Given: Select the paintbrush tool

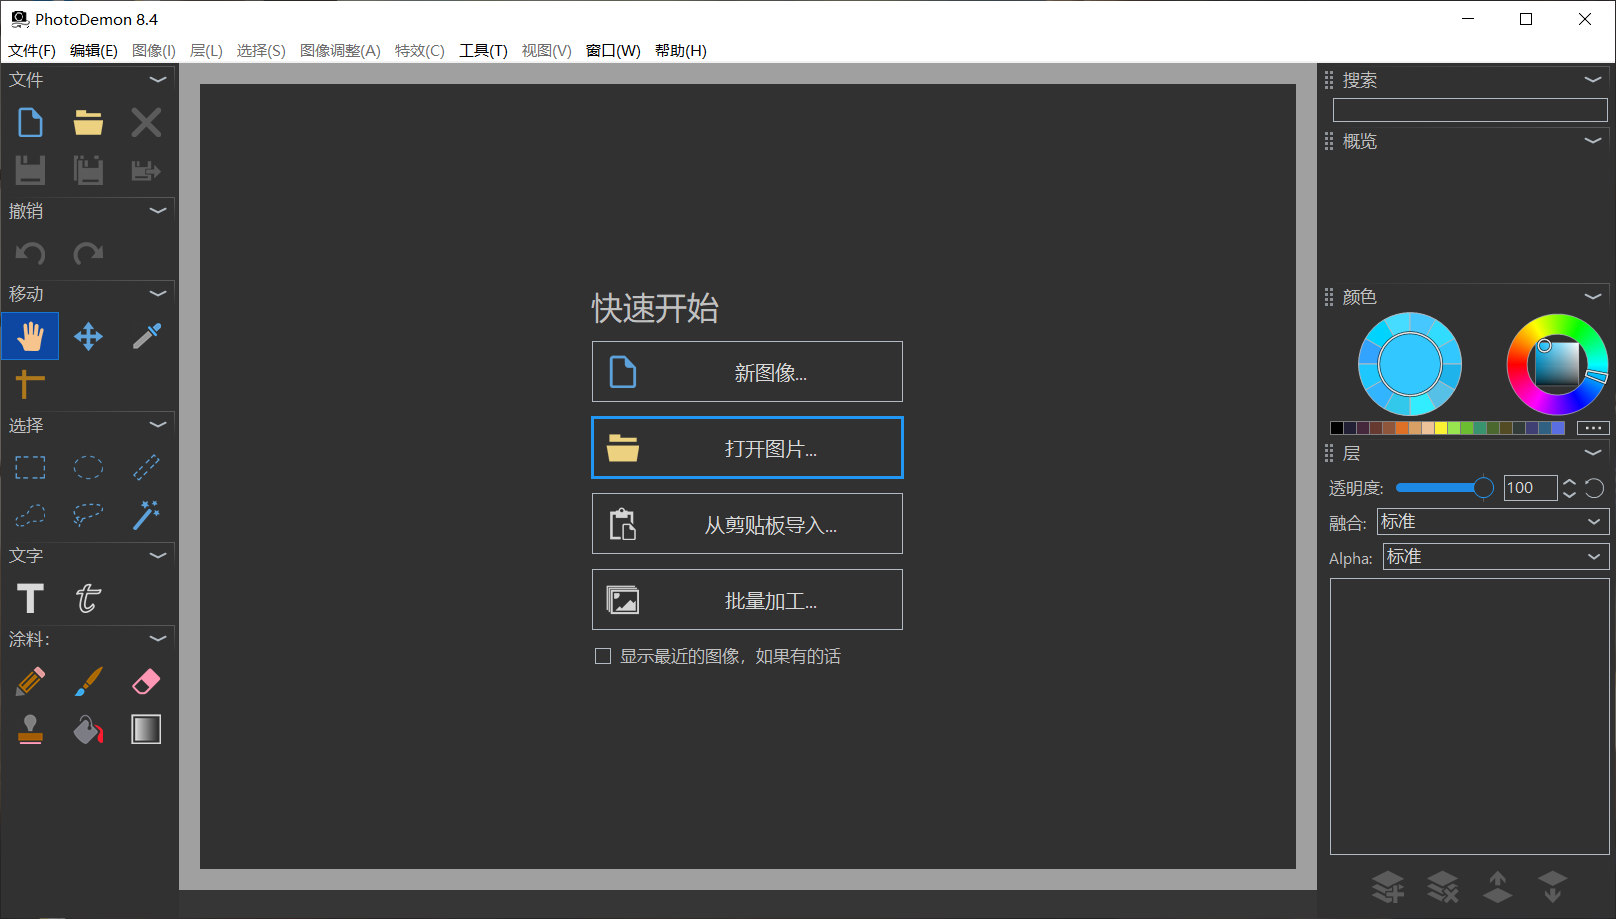Looking at the screenshot, I should [88, 681].
